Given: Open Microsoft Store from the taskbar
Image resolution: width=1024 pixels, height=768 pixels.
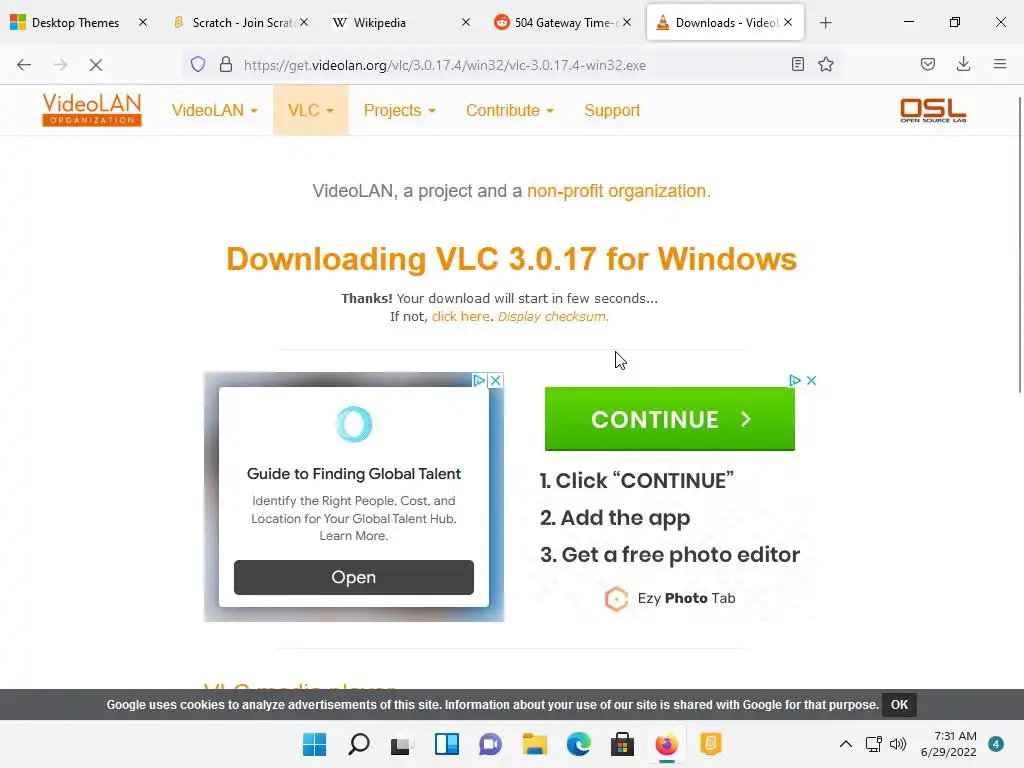Looking at the screenshot, I should [x=622, y=744].
